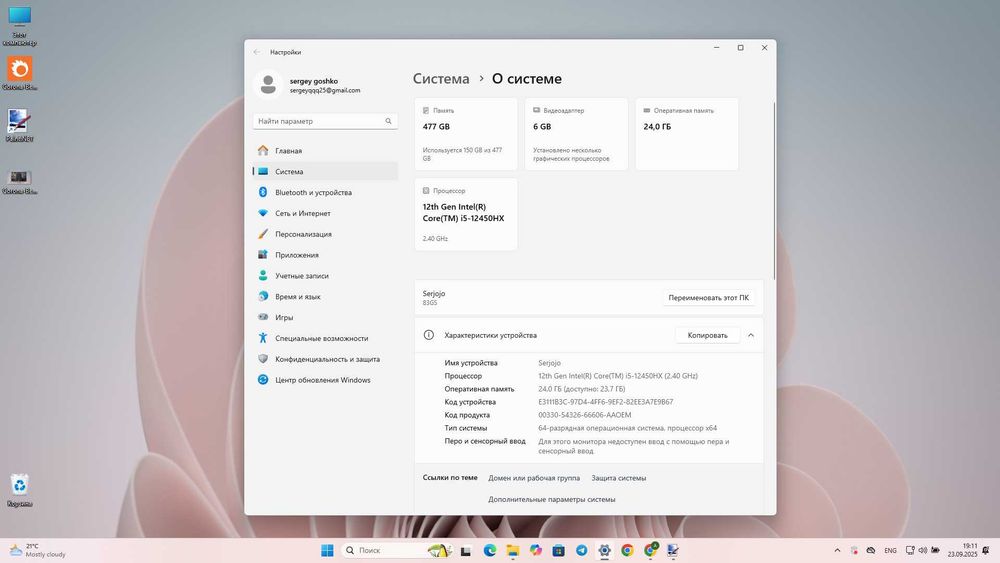Open Центр обновления Windows
This screenshot has width=1000, height=563.
325,380
